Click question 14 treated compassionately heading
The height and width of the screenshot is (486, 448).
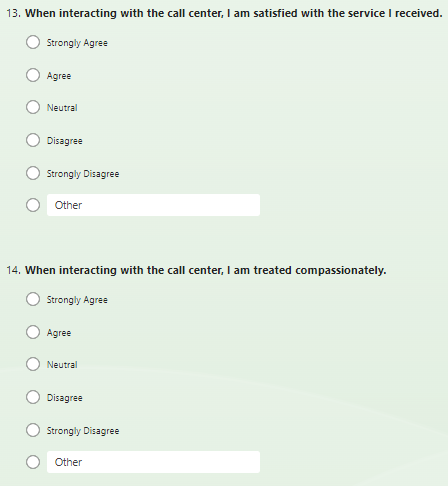click(196, 270)
